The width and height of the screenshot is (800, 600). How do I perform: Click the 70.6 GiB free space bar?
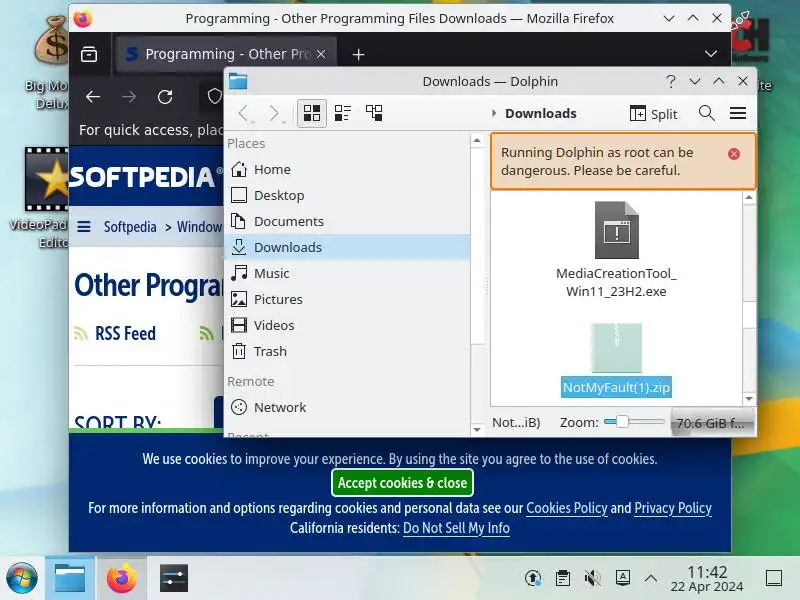tap(712, 423)
